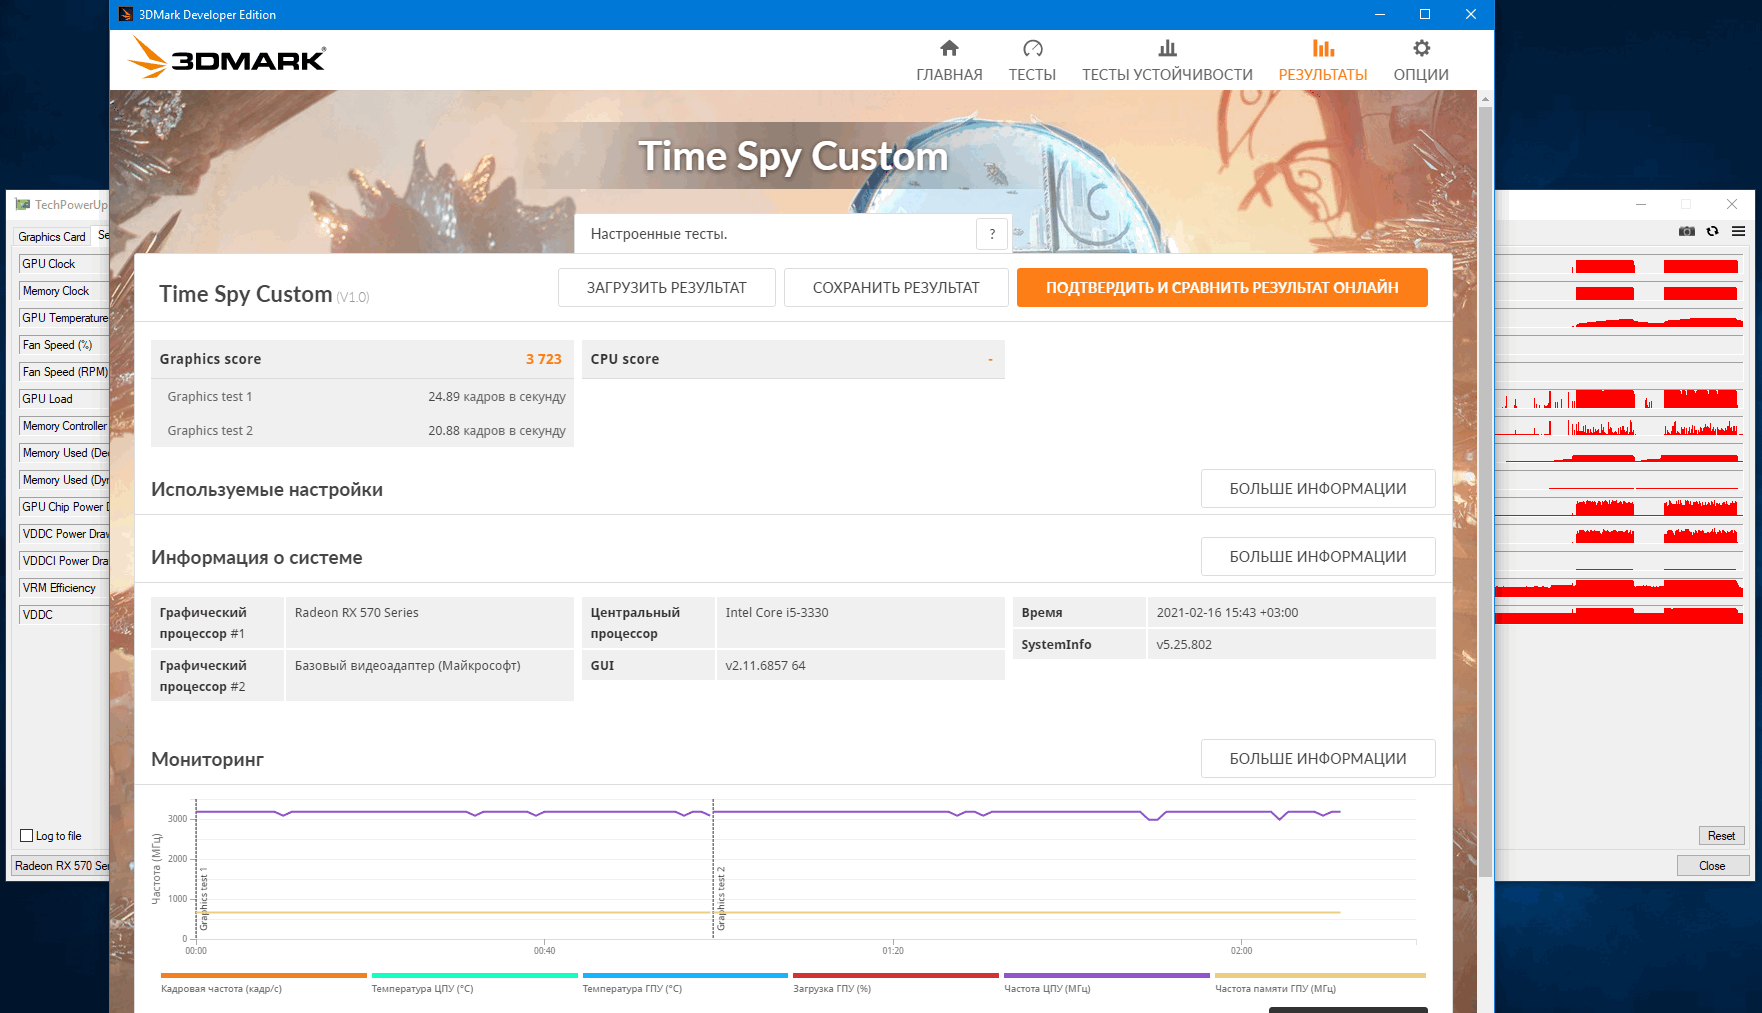
Task: Click the Graphics score value 3 723
Action: pos(544,359)
